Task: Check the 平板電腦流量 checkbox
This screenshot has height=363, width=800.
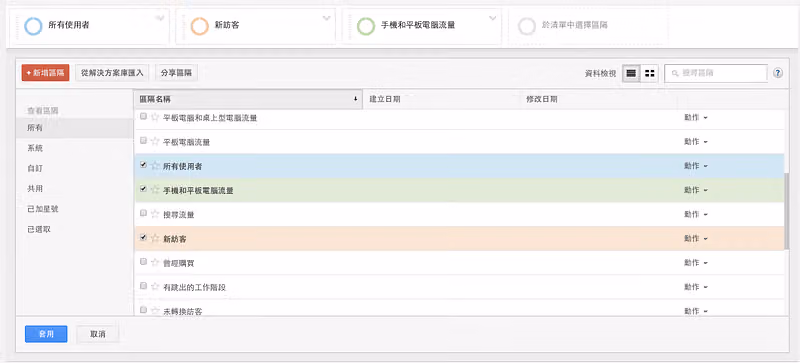Action: 143,140
